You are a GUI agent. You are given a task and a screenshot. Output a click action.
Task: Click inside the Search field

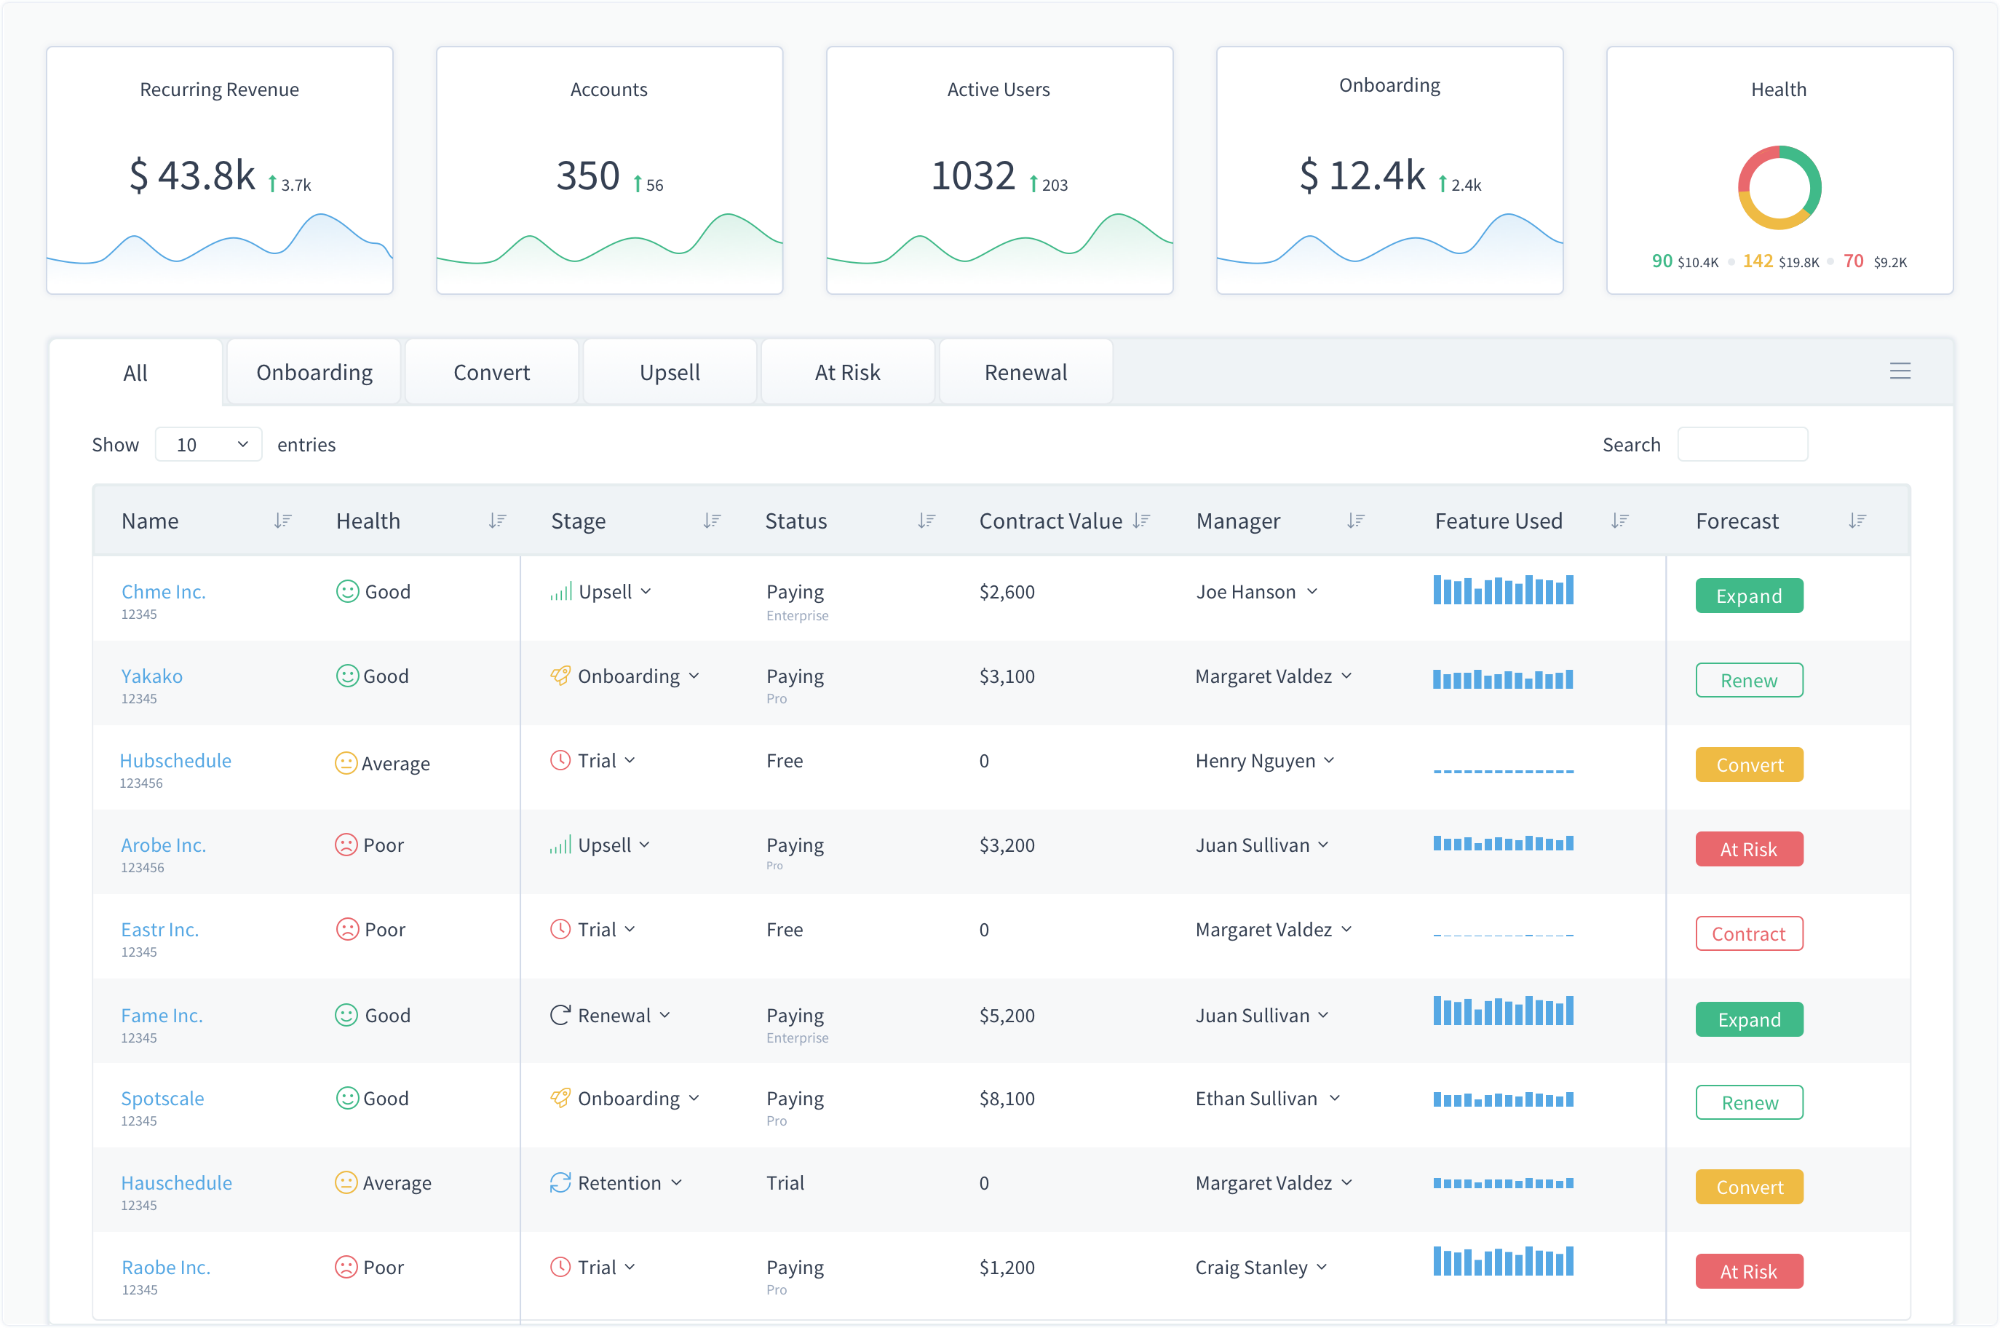[1743, 444]
